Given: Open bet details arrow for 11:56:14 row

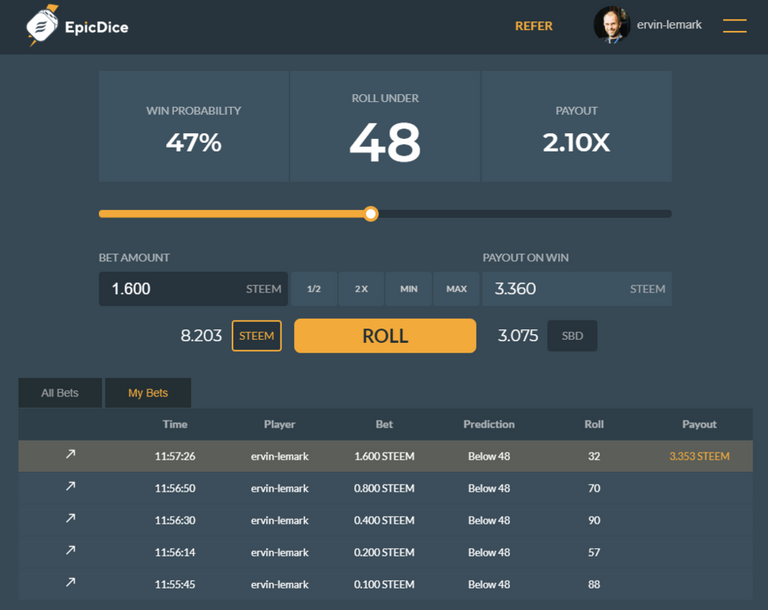Looking at the screenshot, I should 70,551.
